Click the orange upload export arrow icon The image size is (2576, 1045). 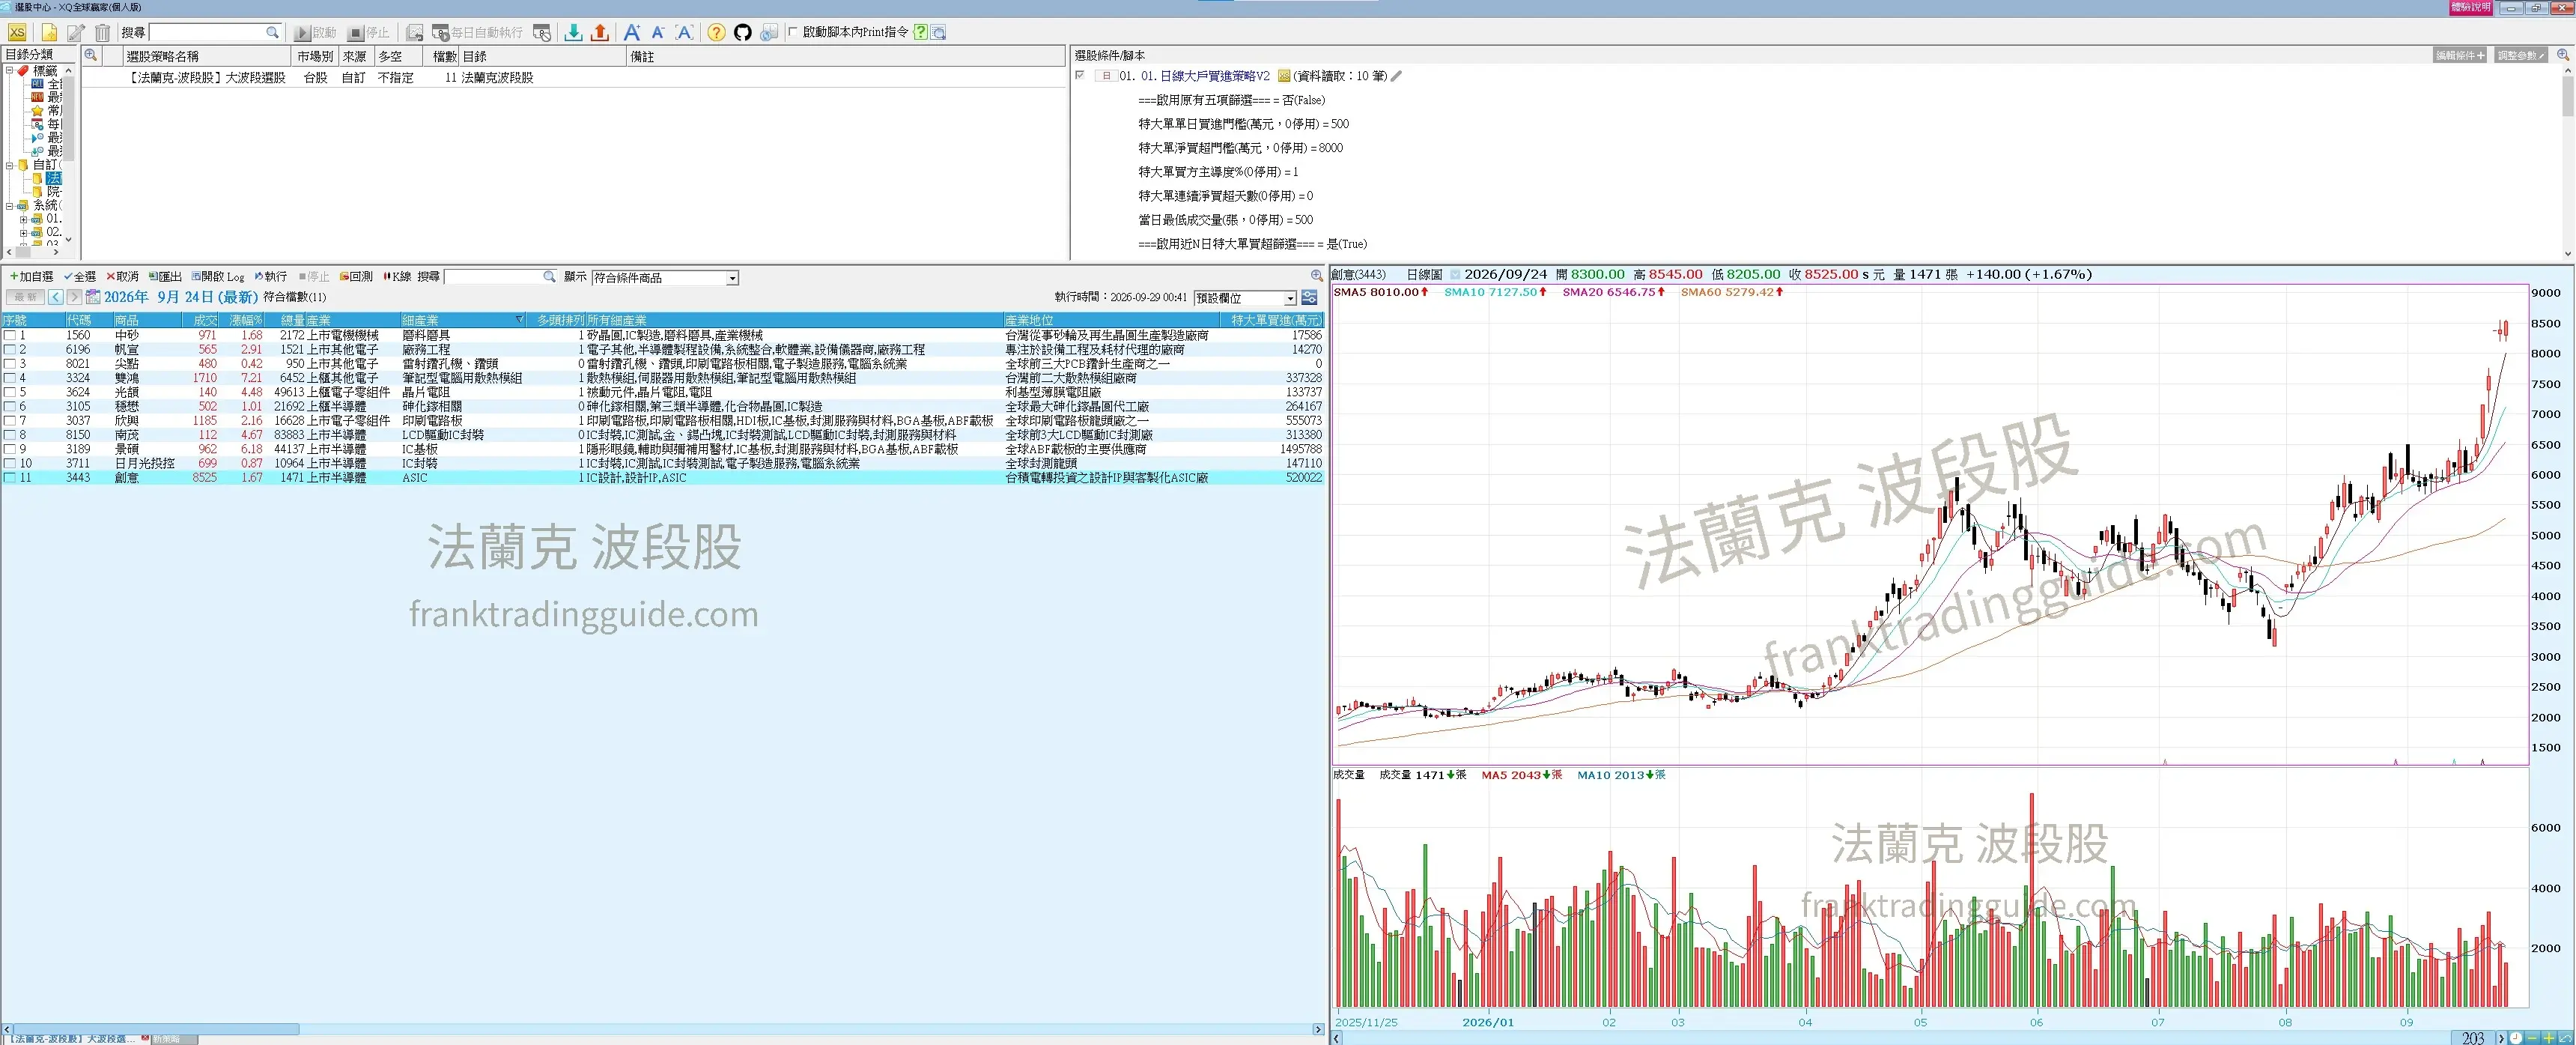tap(600, 32)
